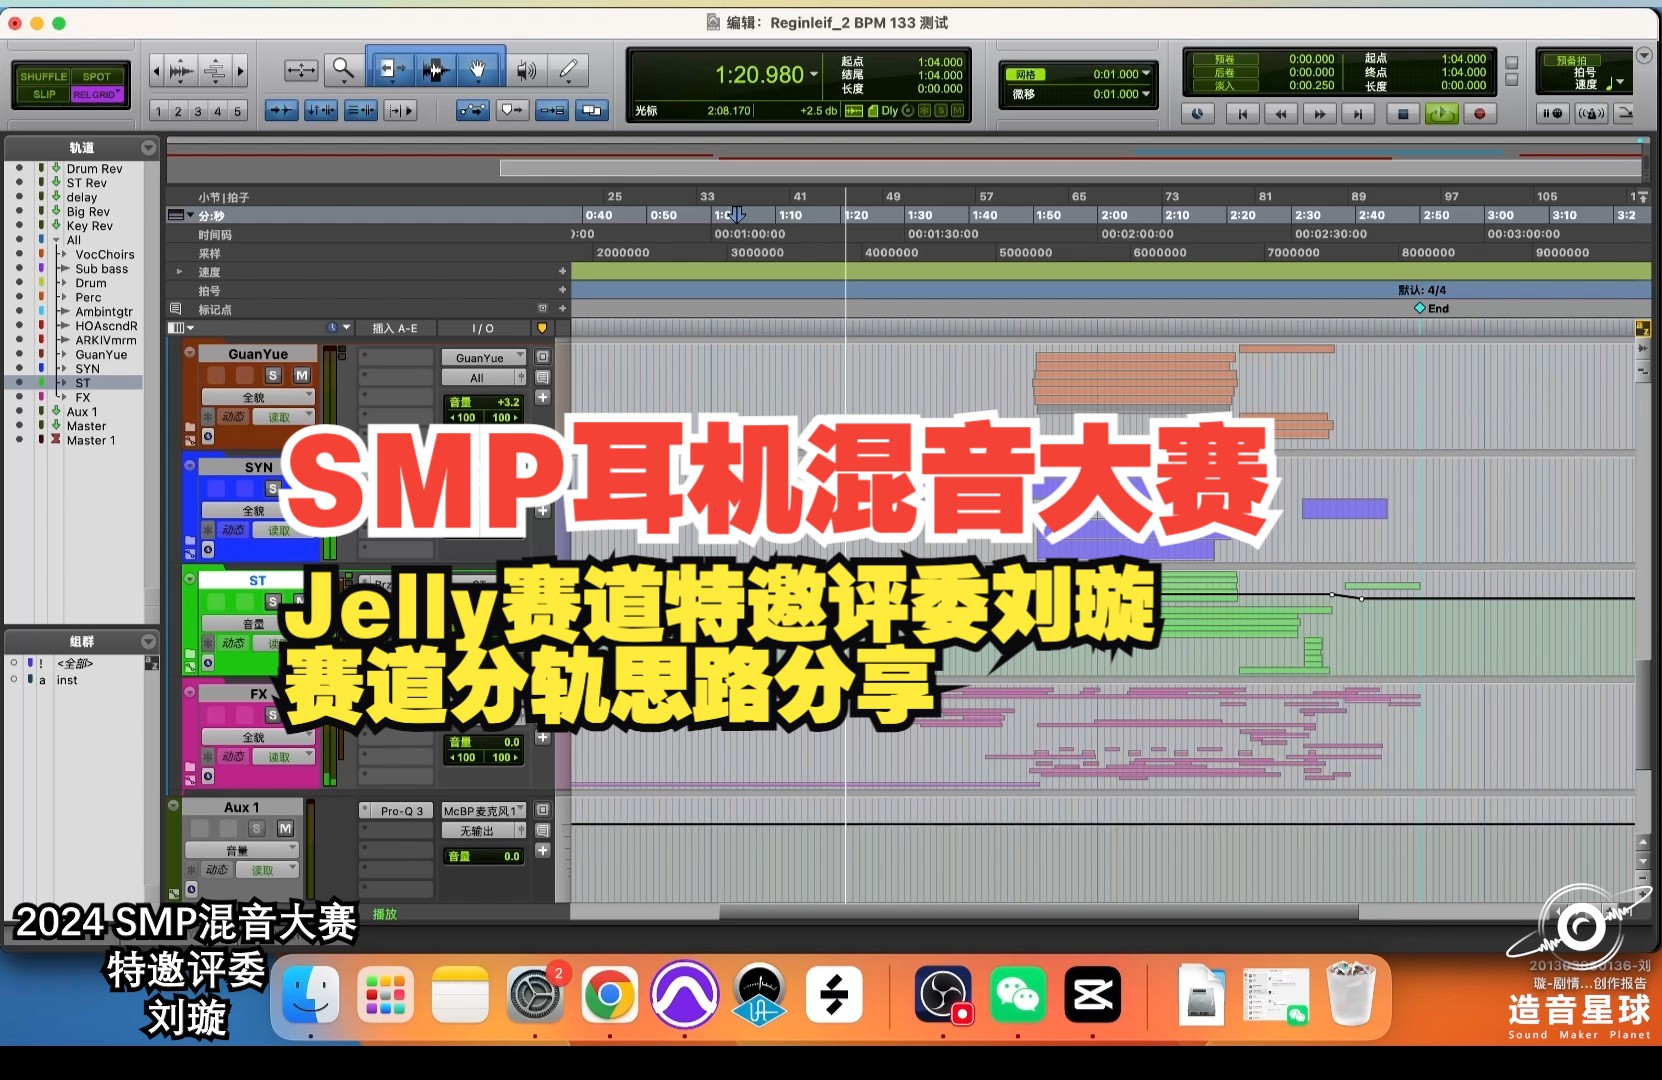Open the main counter format dropdown
Viewport: 1662px width, 1080px height.
pyautogui.click(x=814, y=74)
